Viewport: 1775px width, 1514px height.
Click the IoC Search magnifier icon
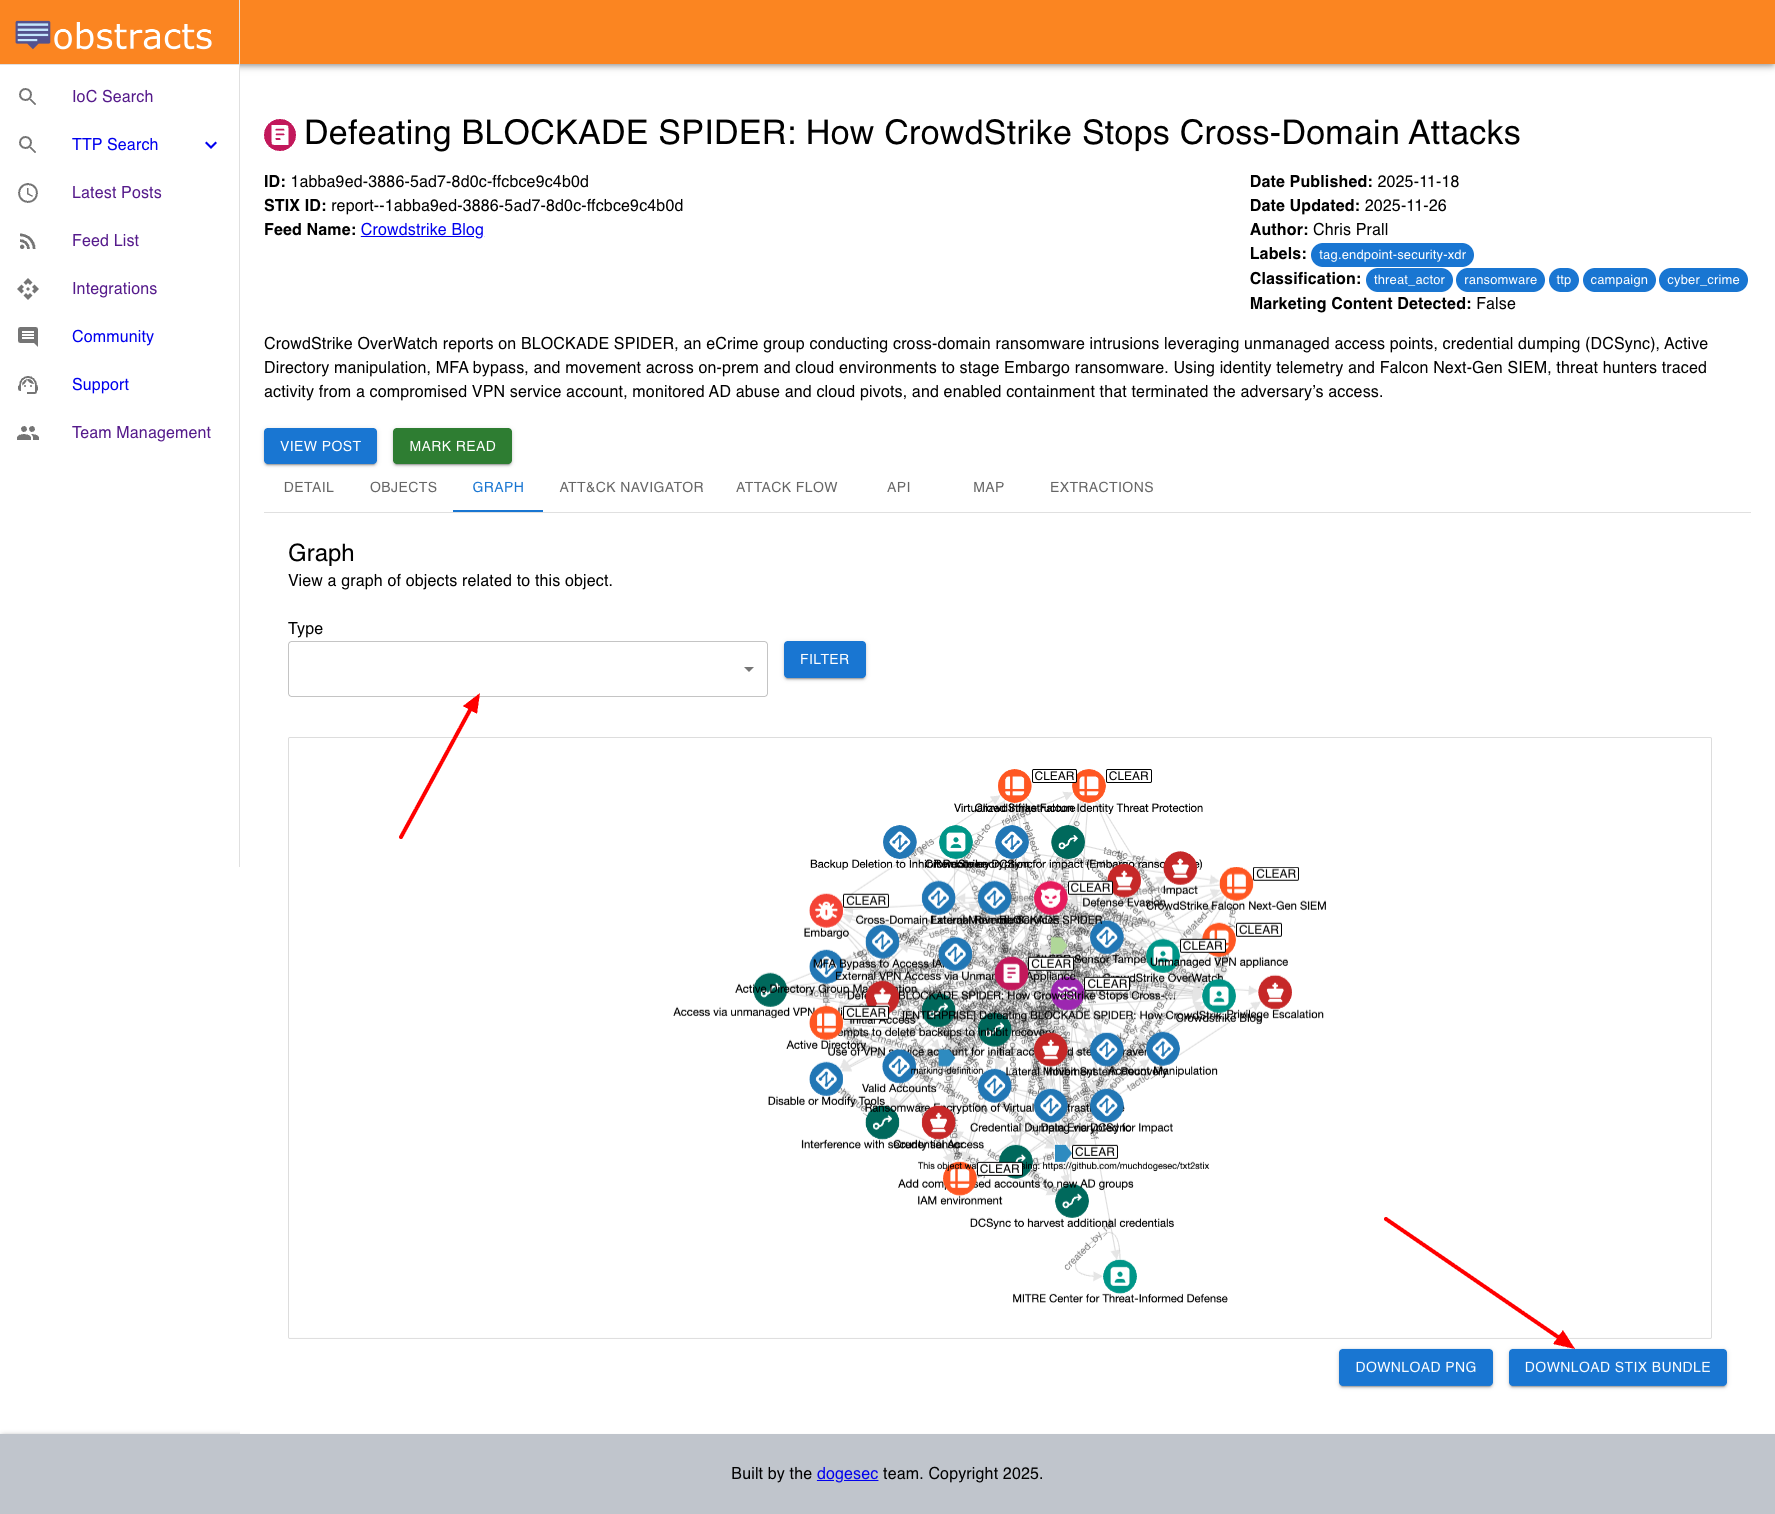[28, 97]
